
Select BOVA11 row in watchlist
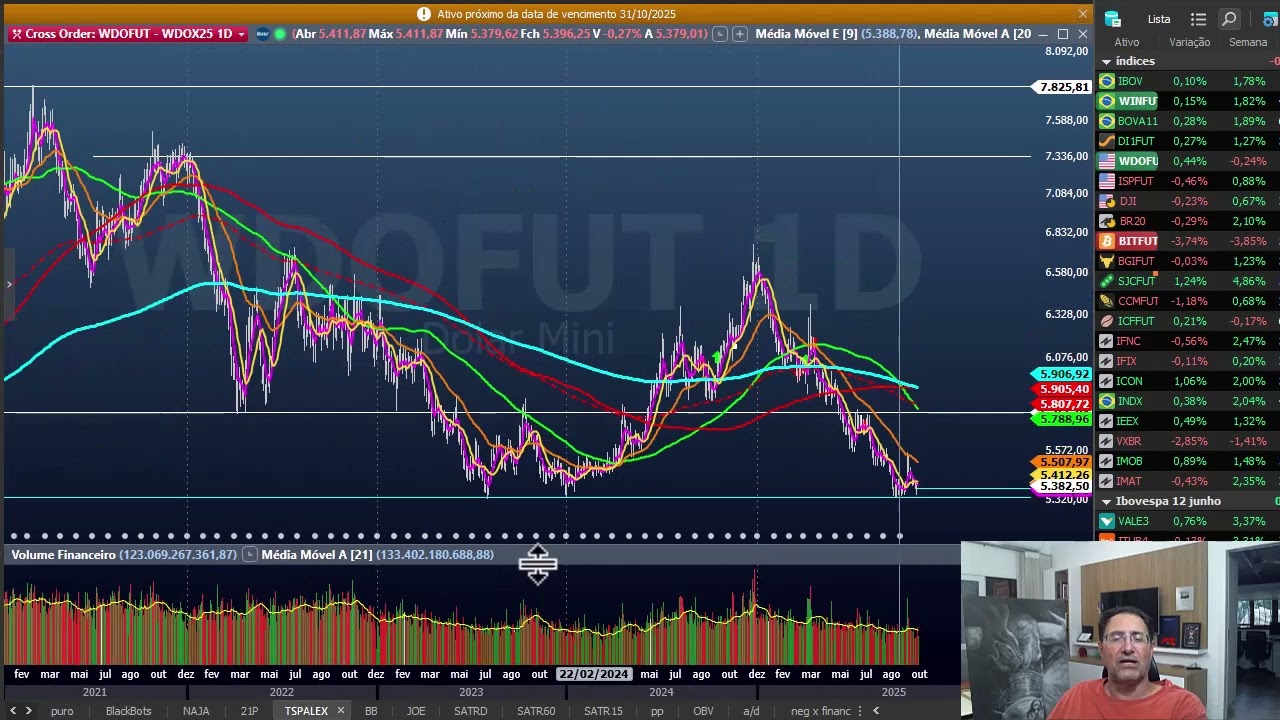click(1188, 121)
